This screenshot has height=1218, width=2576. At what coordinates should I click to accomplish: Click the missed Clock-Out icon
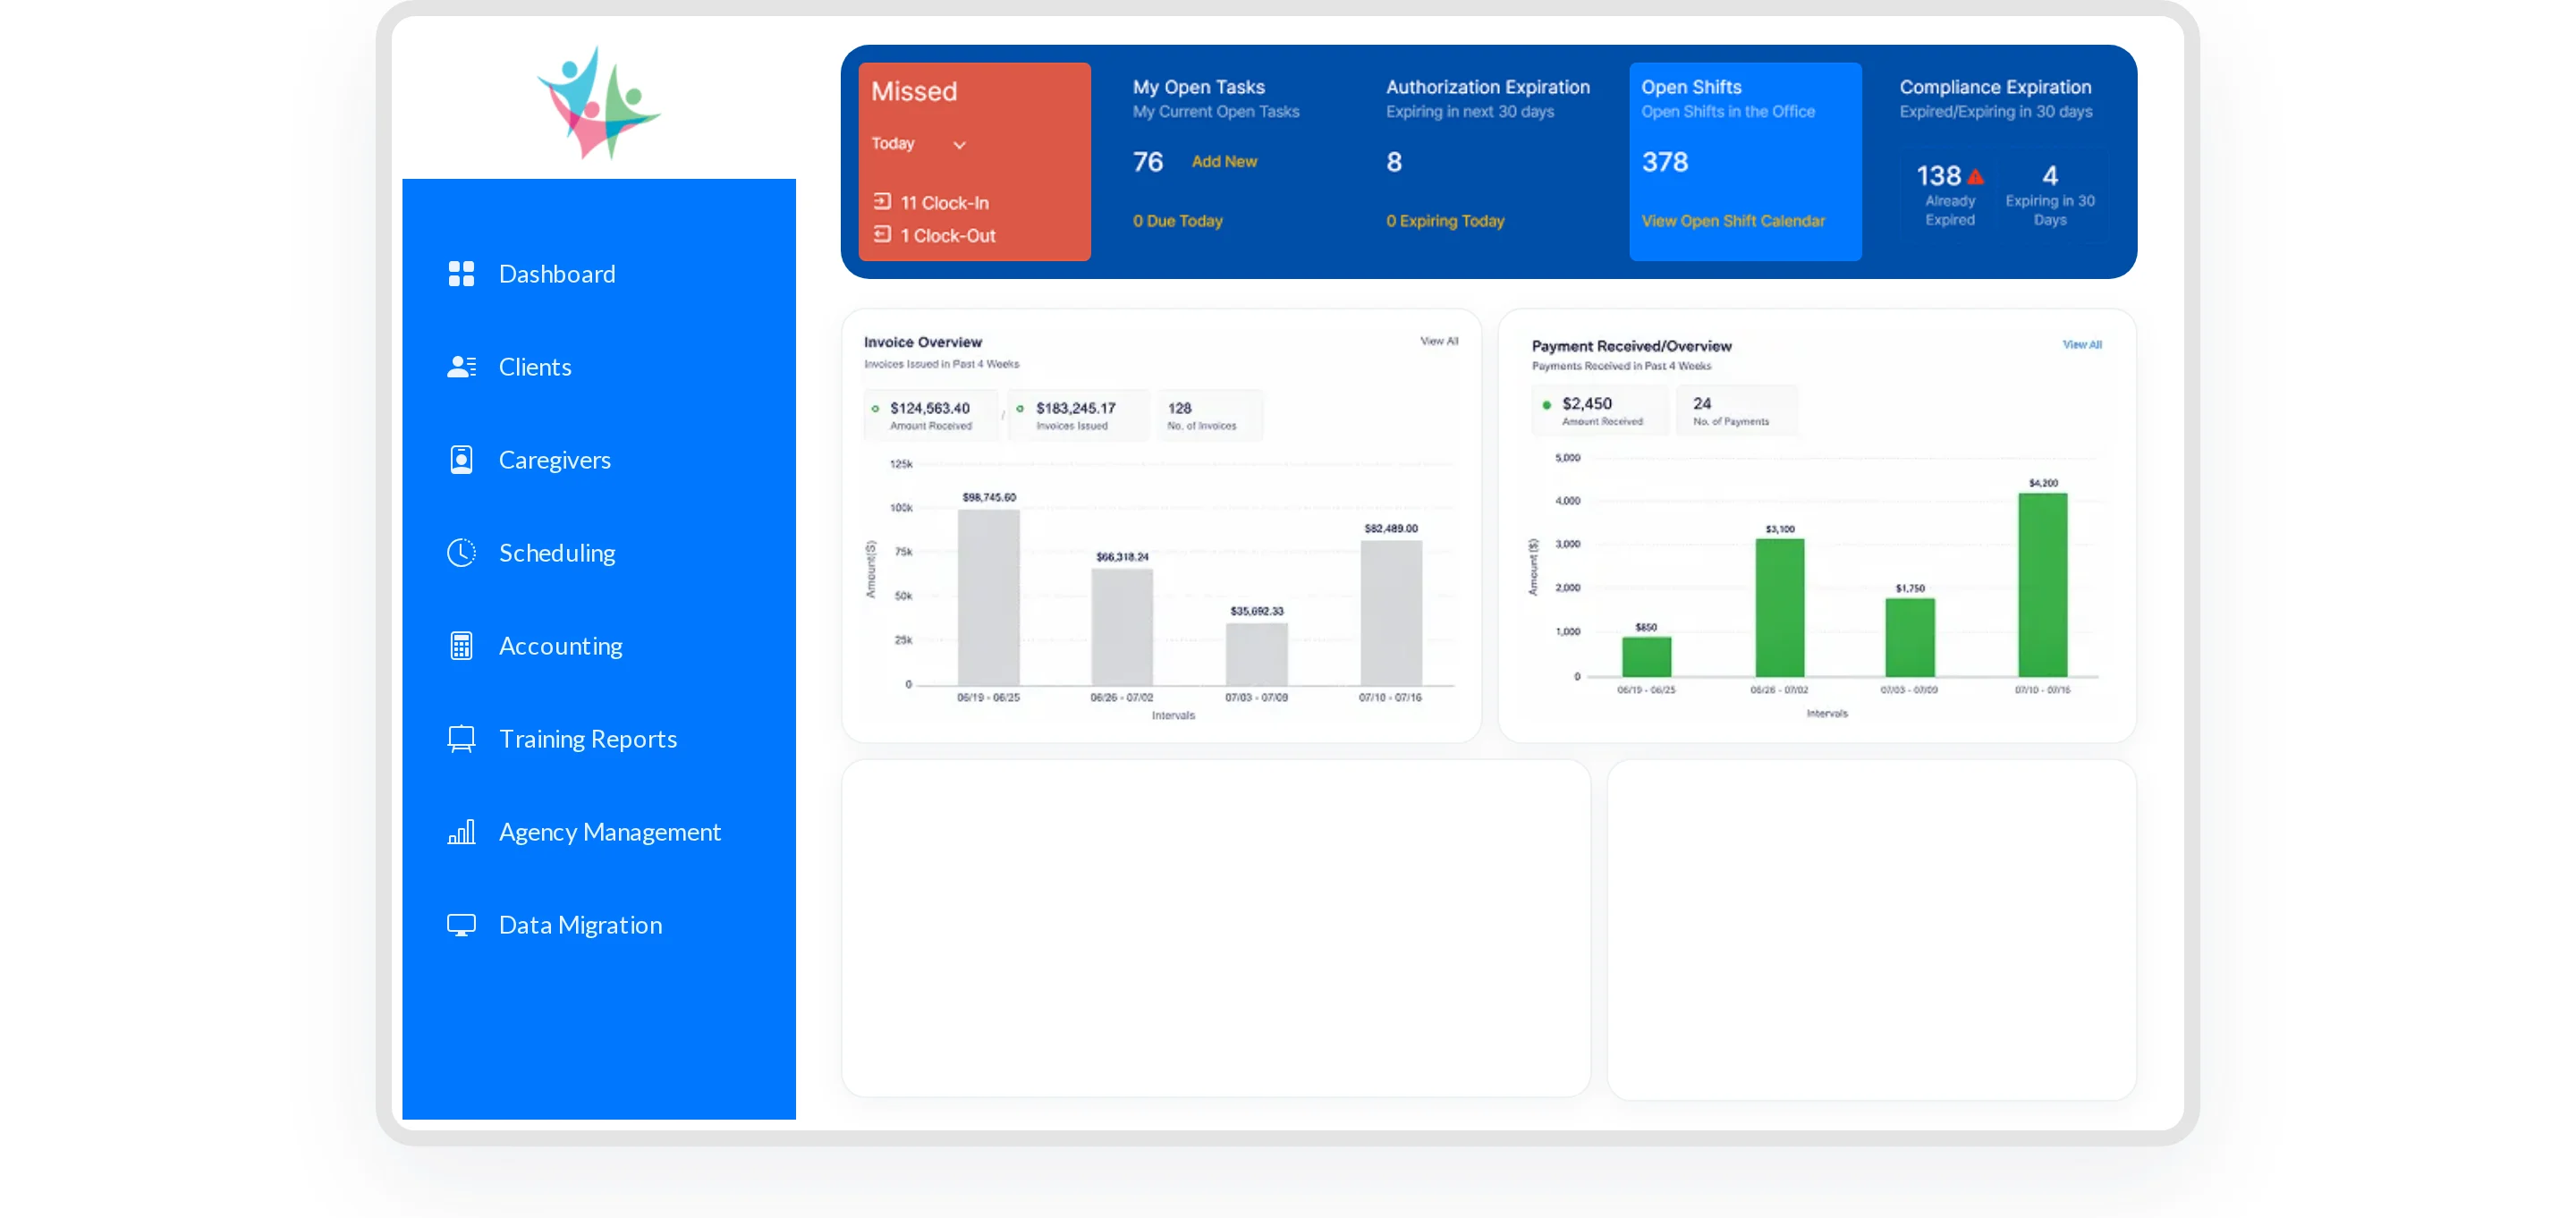pos(882,234)
